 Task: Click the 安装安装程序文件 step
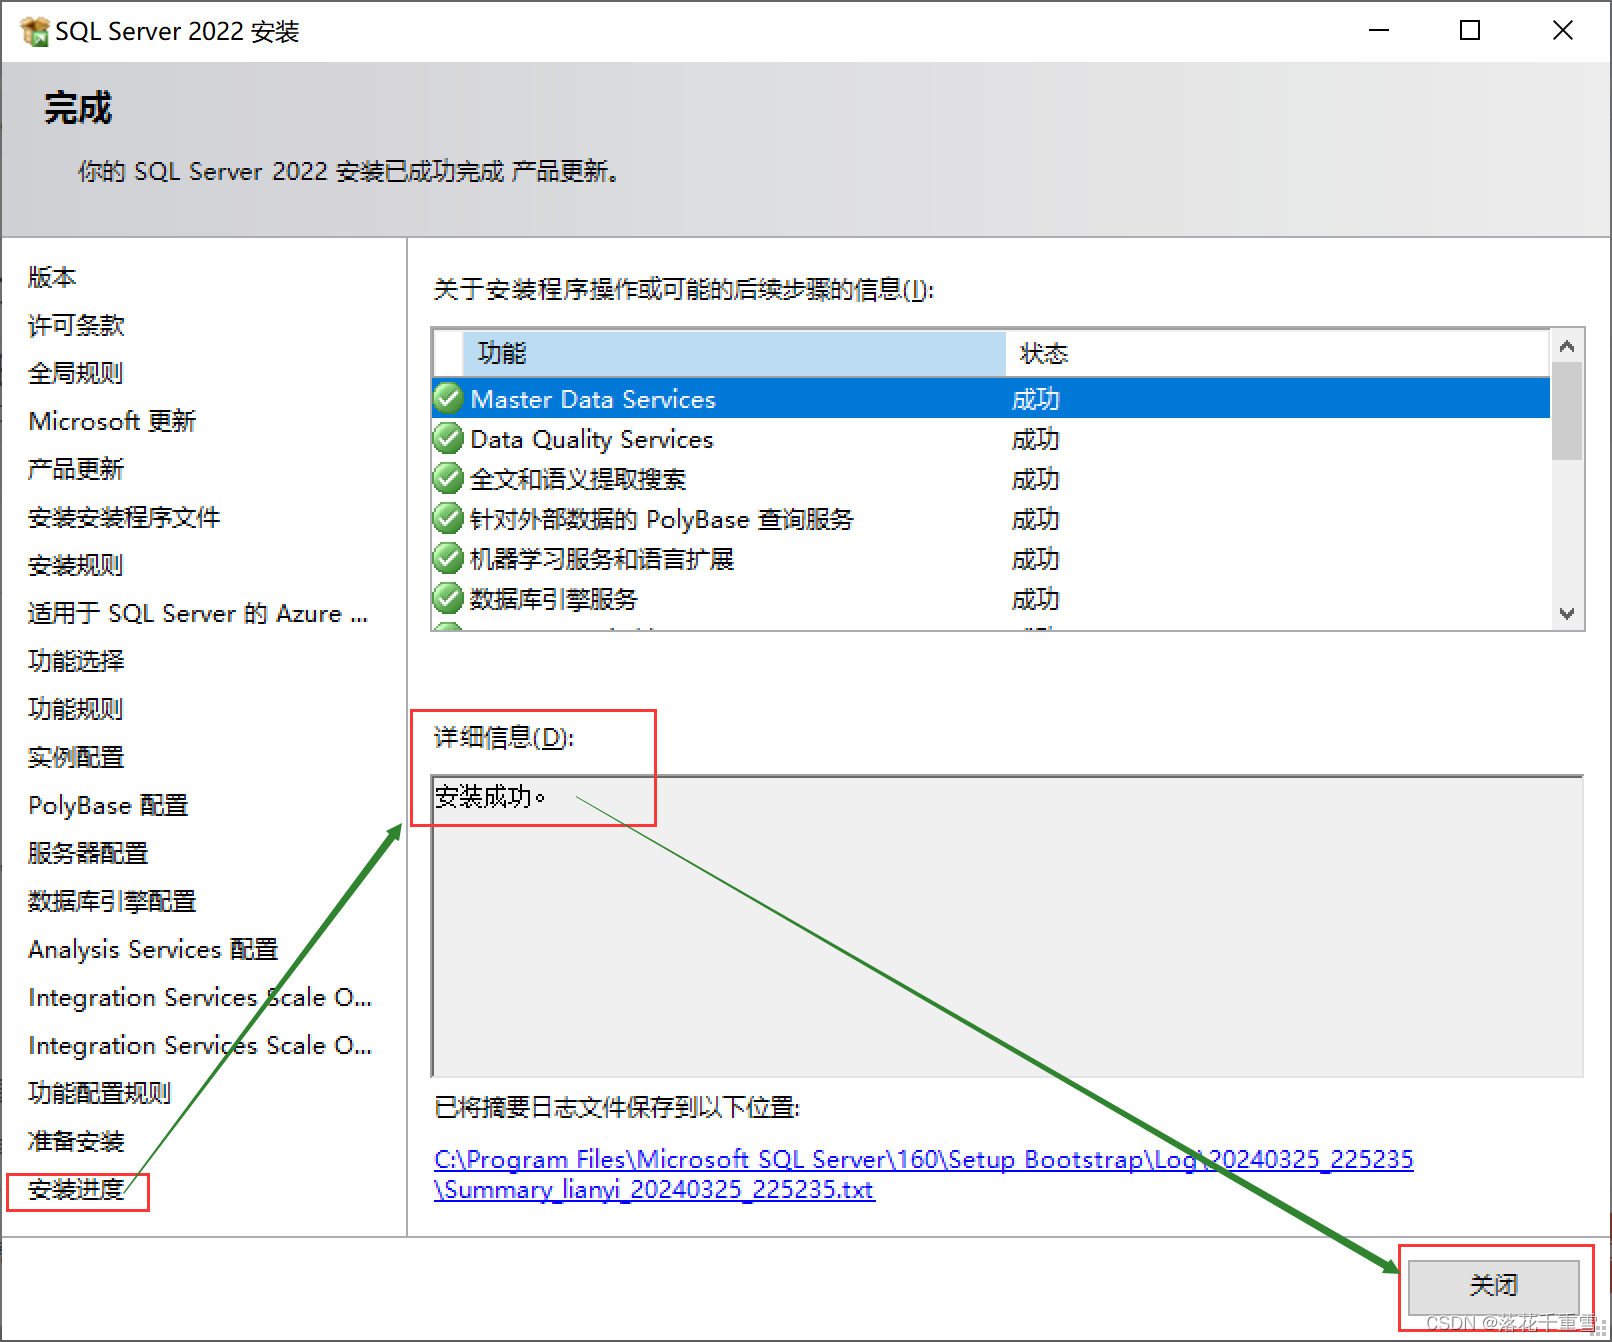[x=124, y=517]
